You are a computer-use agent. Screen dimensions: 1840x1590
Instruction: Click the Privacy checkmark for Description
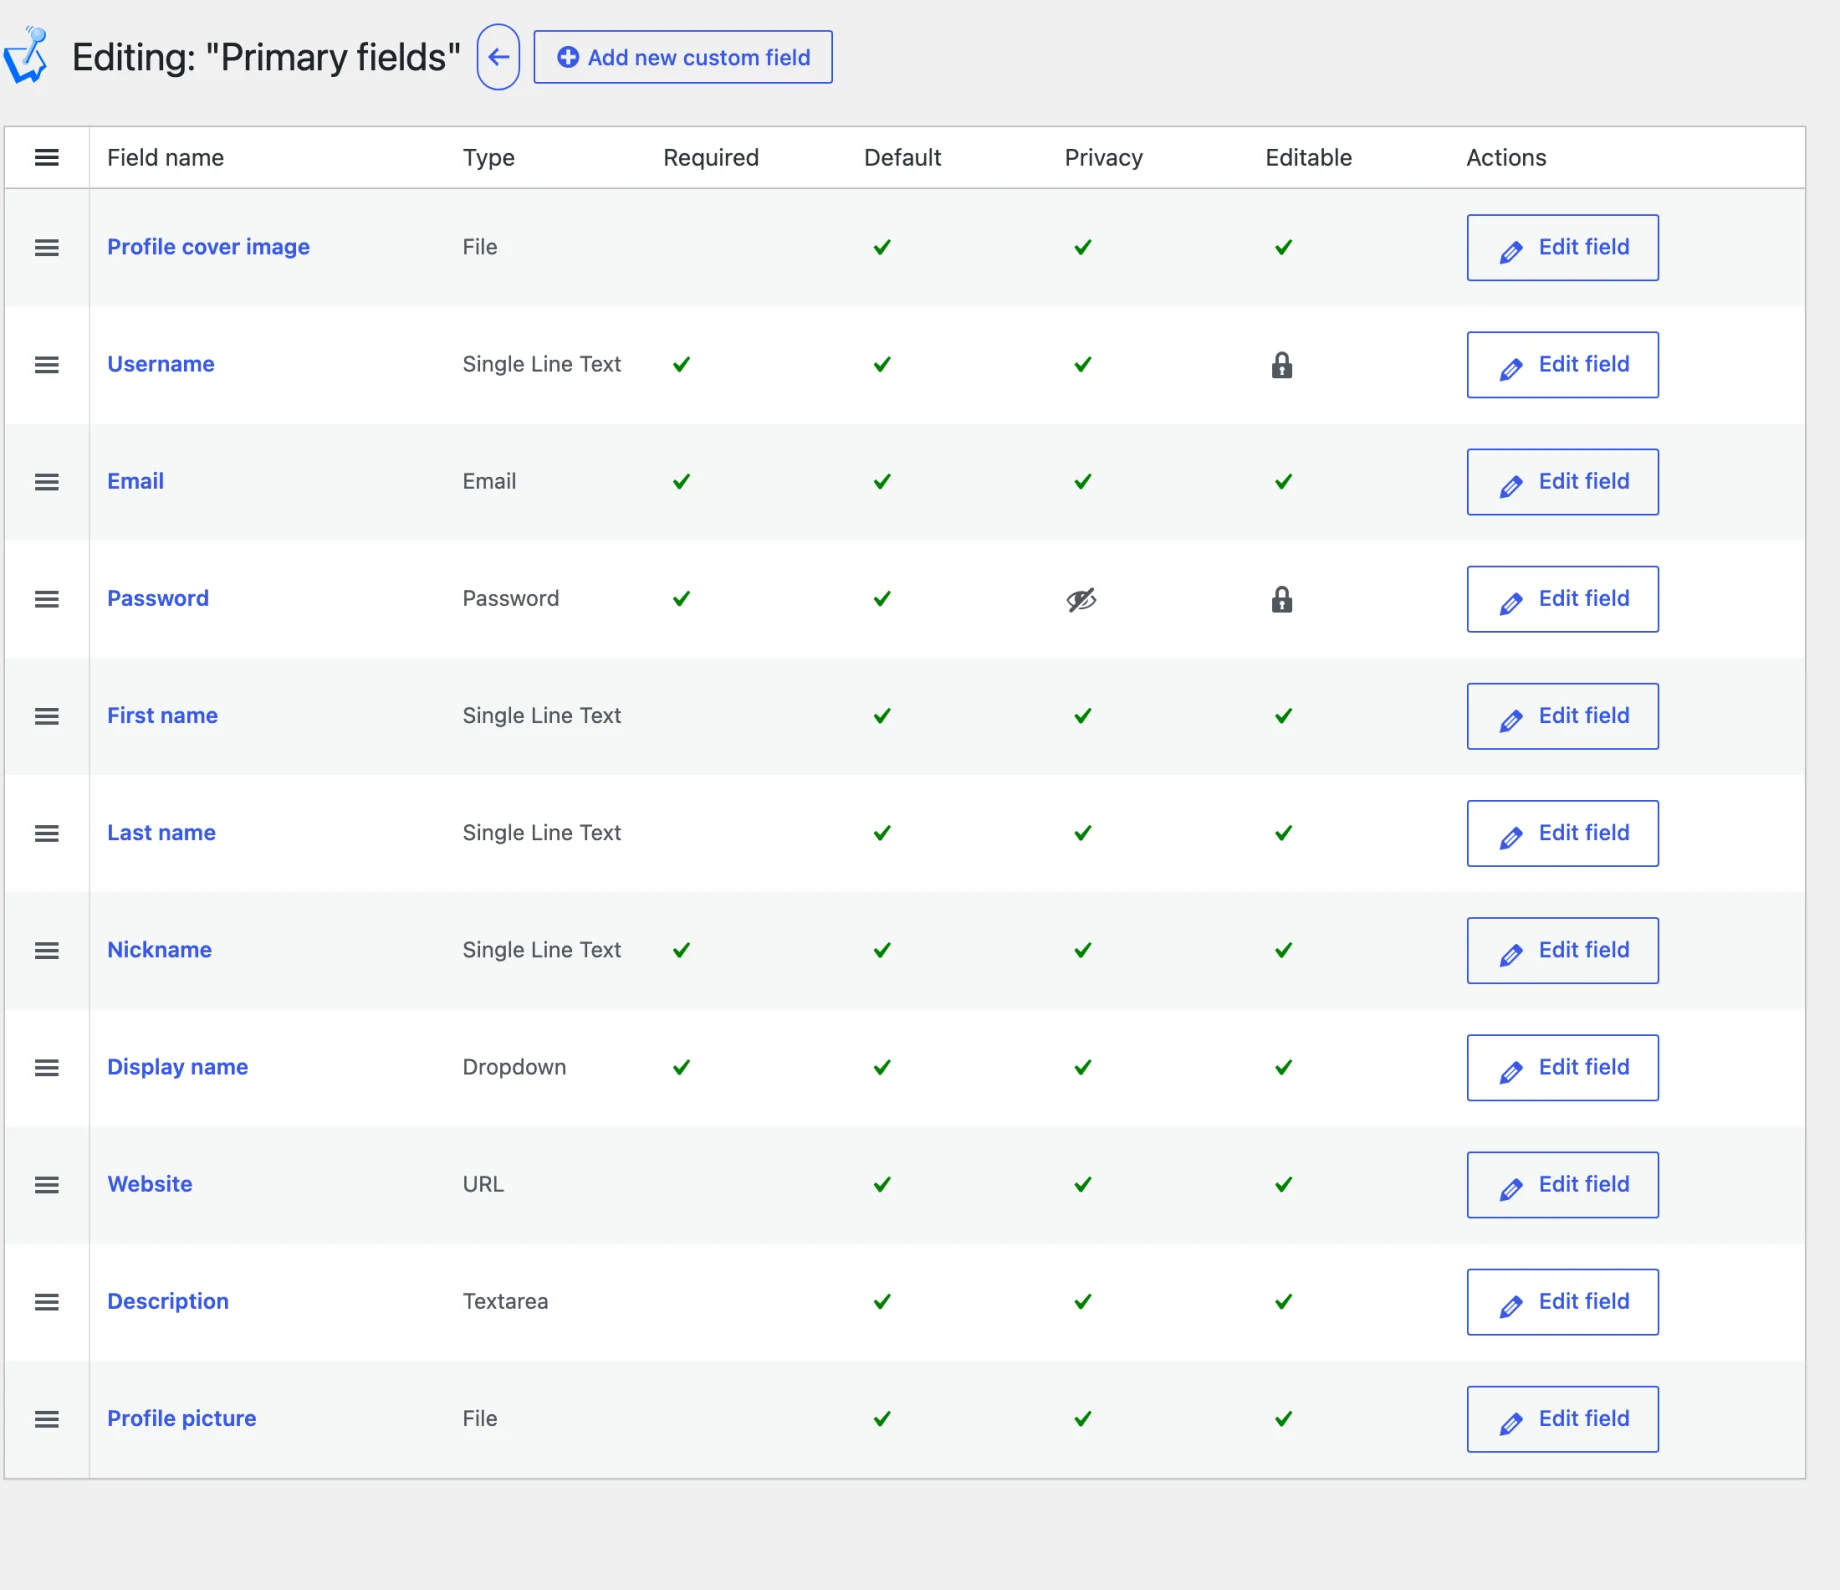[1083, 1302]
